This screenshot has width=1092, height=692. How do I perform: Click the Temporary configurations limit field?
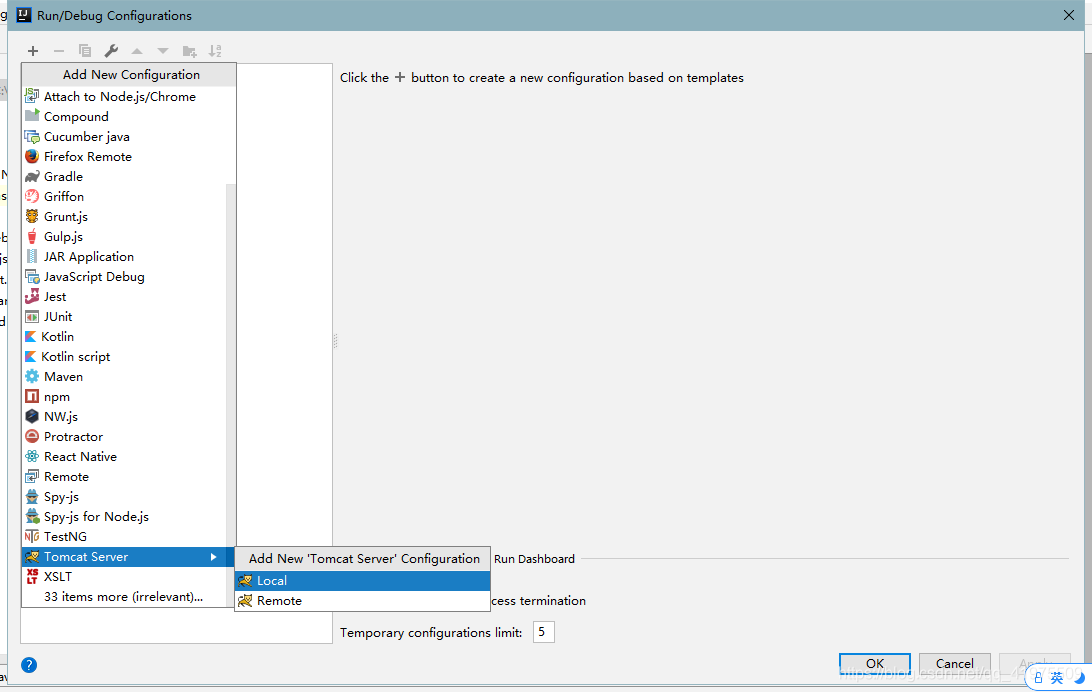[x=543, y=632]
